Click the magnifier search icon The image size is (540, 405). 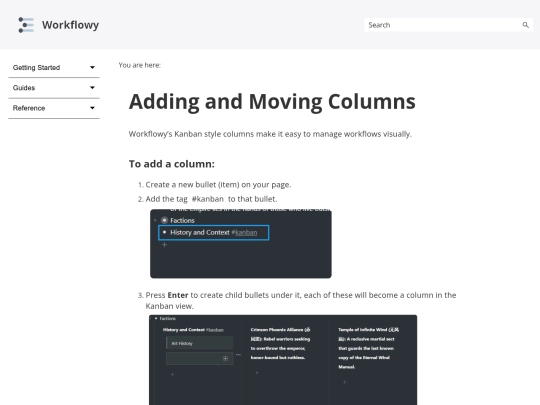tap(526, 25)
